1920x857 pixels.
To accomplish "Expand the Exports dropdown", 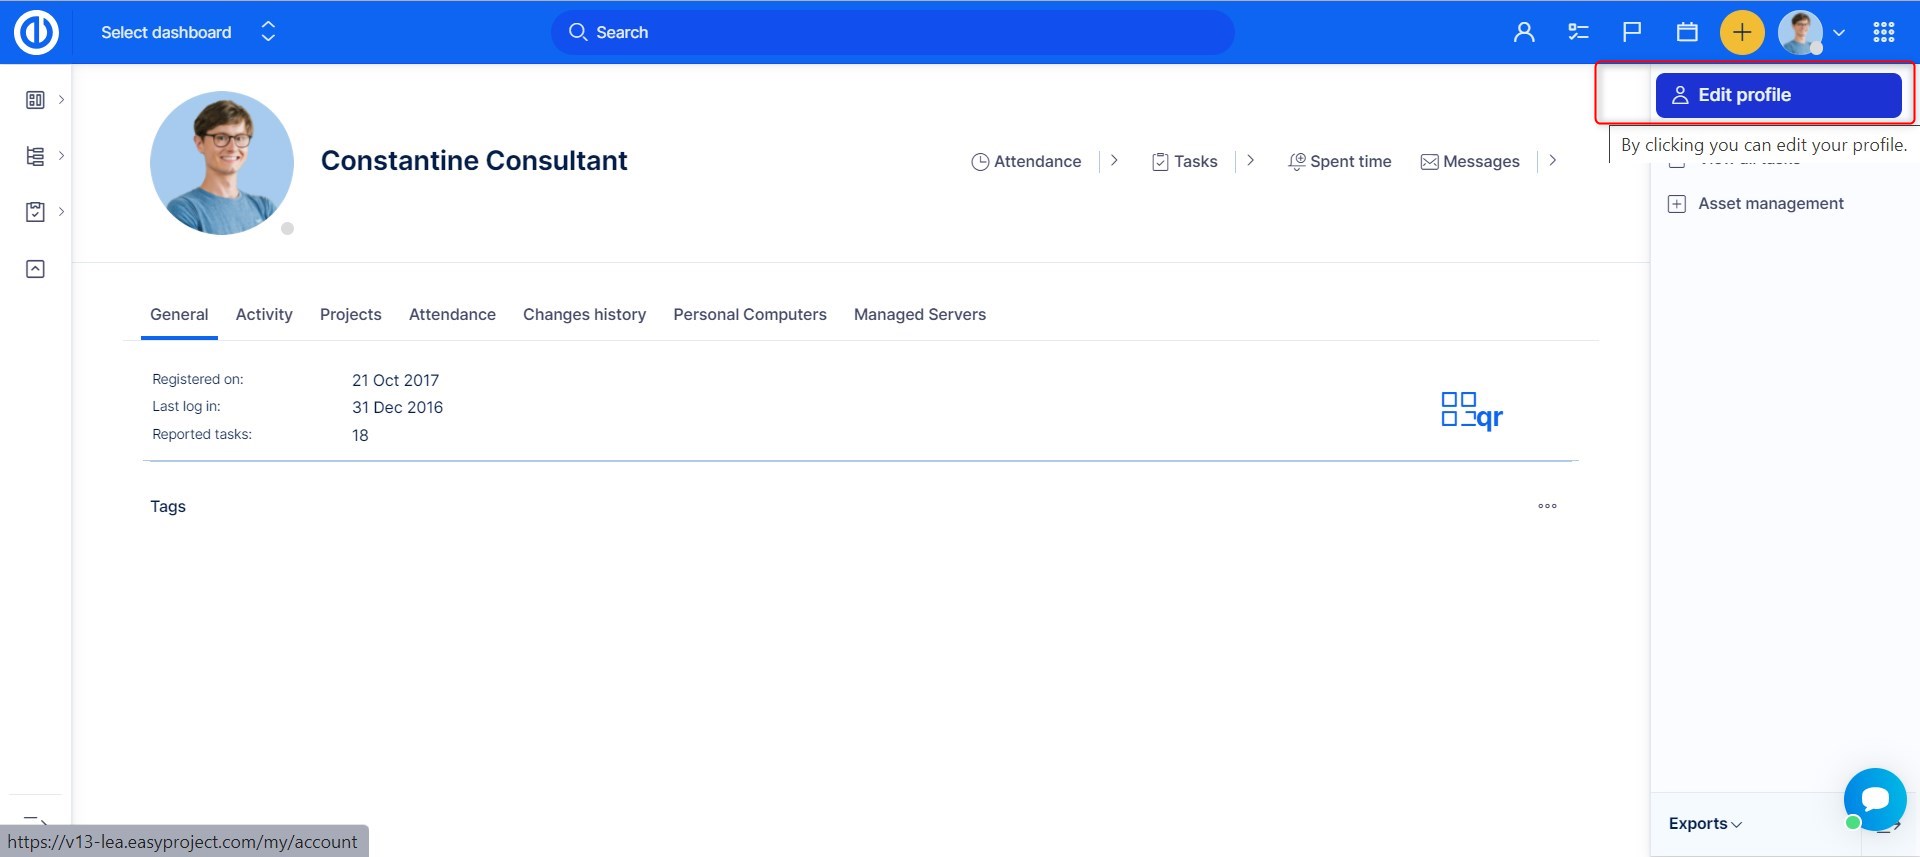I will pos(1705,824).
